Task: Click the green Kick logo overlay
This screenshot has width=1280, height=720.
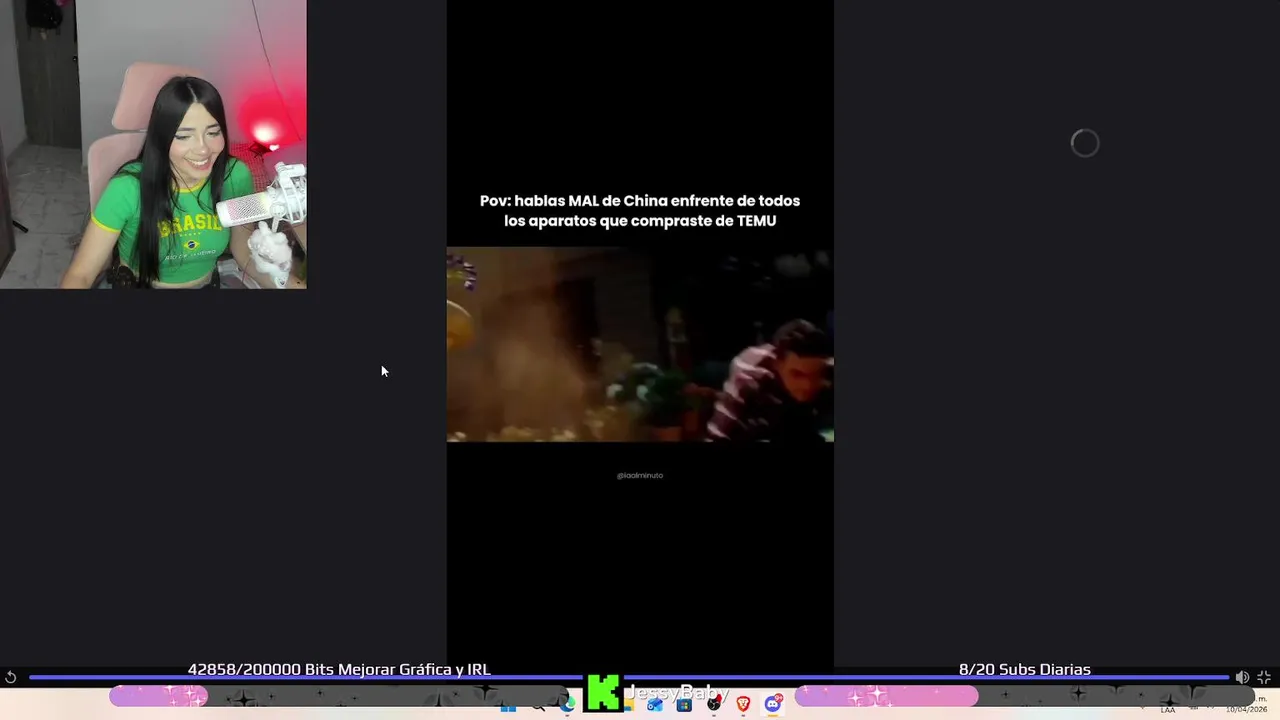Action: [603, 693]
